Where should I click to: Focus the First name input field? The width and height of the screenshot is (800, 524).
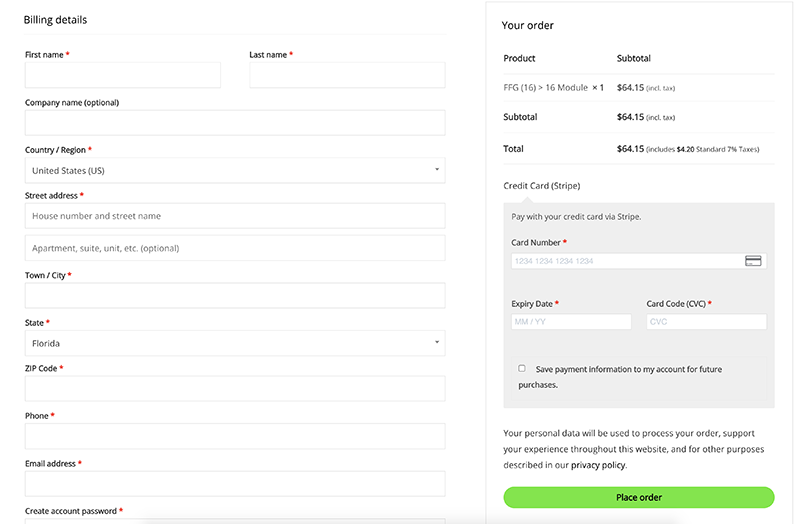click(x=123, y=75)
